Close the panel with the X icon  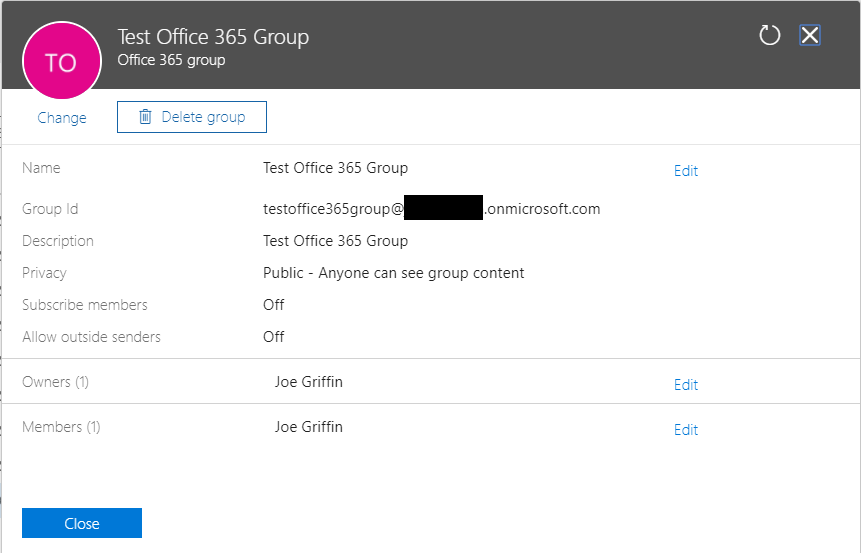coord(810,36)
